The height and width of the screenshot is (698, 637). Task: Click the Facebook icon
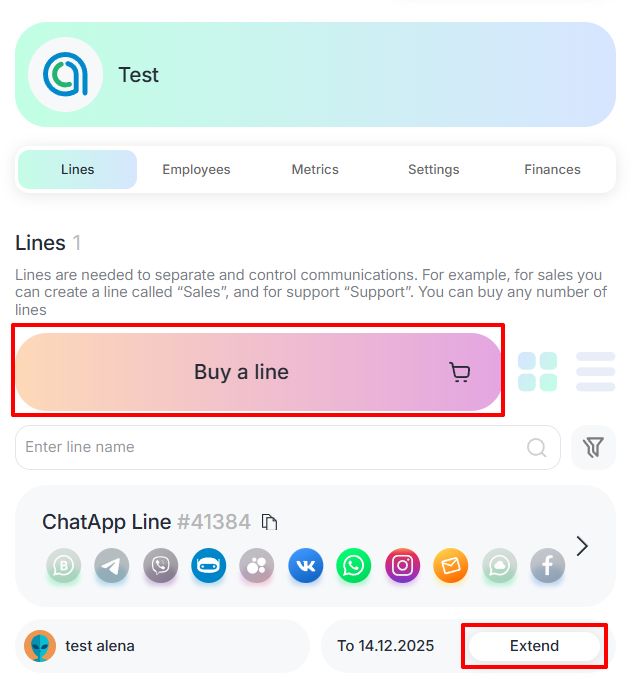coord(547,567)
